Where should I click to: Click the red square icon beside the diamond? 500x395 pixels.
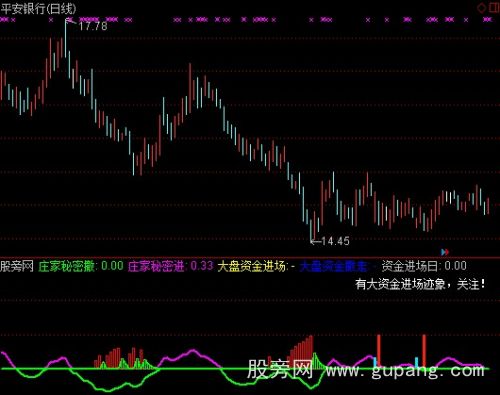(494, 8)
